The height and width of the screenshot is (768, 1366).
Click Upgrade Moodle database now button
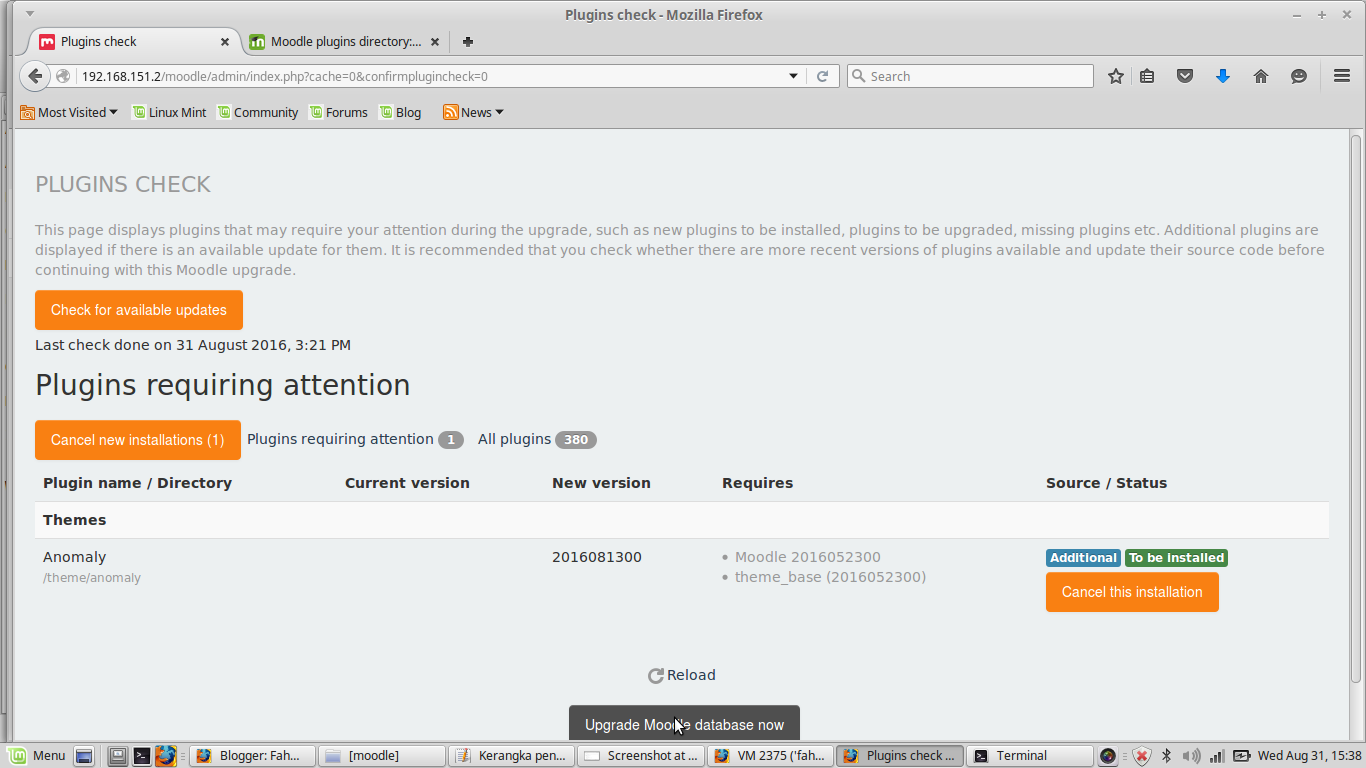click(684, 725)
